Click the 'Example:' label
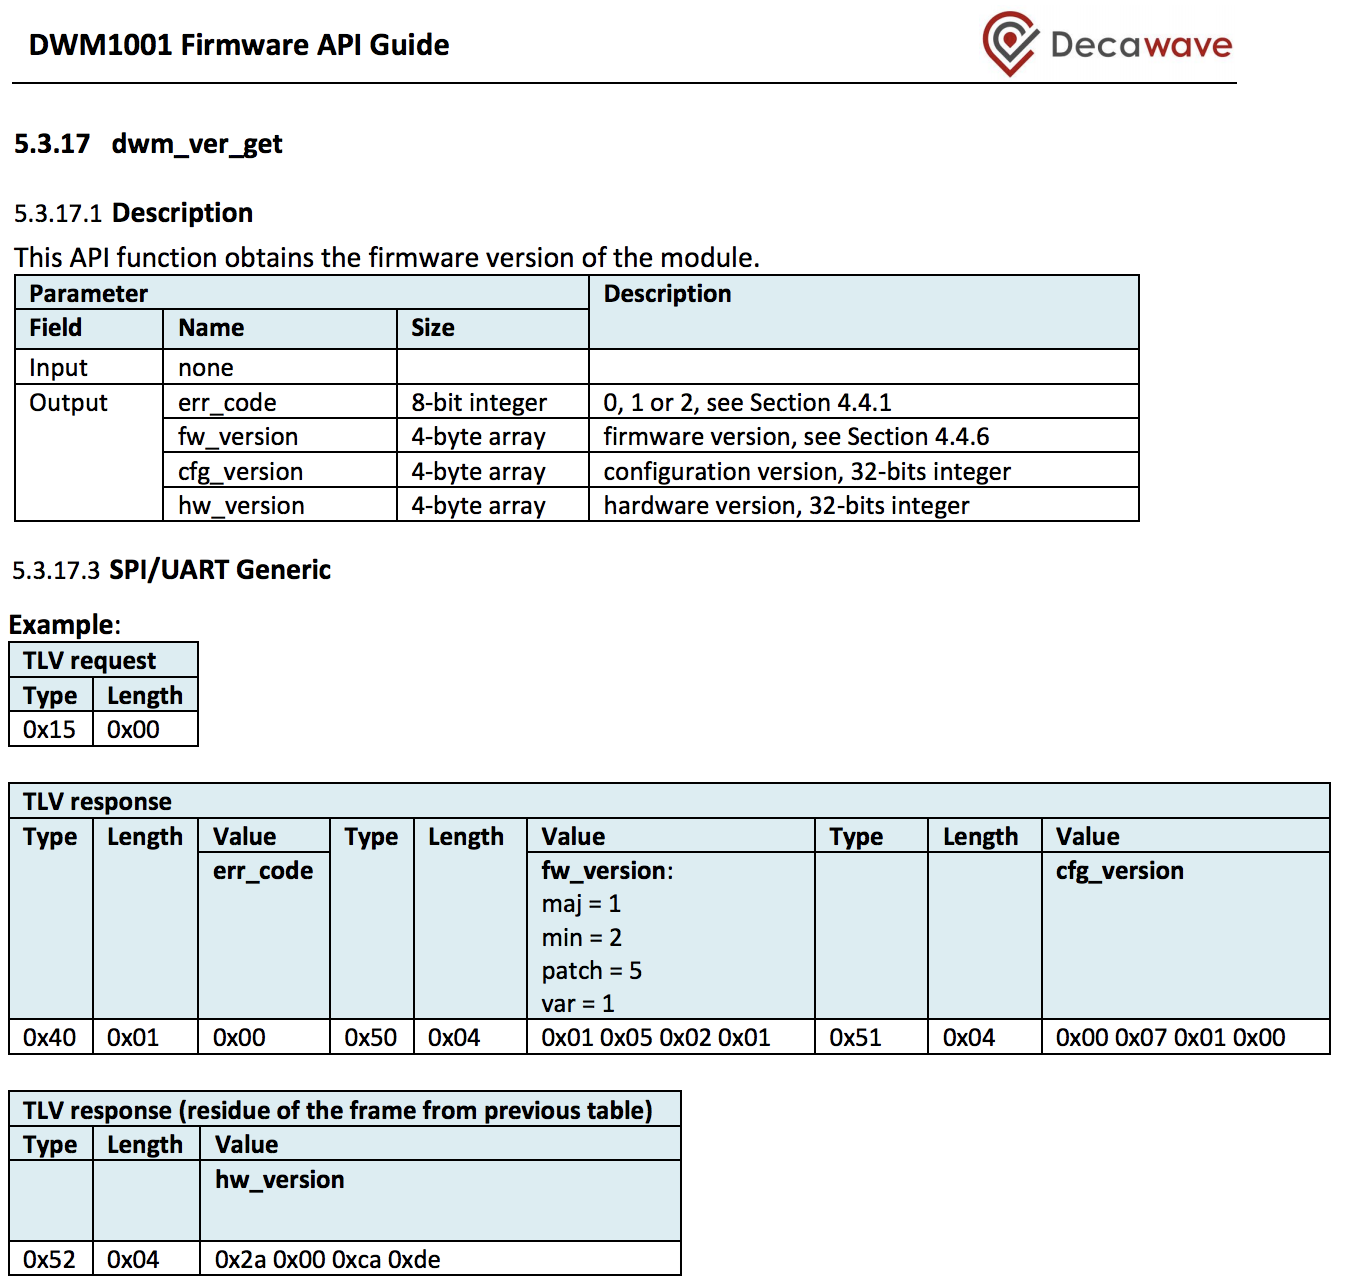The height and width of the screenshot is (1287, 1362). pos(65,625)
